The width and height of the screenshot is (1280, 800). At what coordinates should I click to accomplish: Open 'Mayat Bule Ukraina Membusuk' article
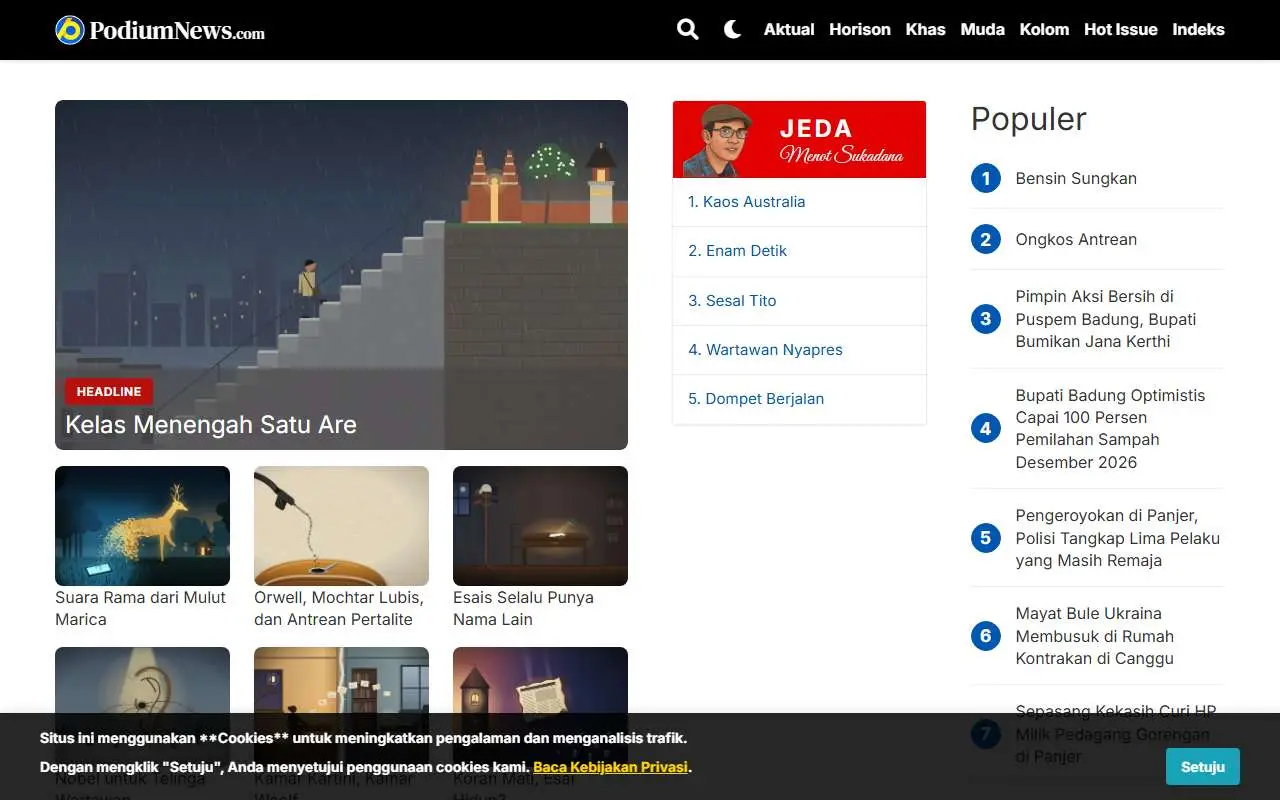coord(1095,636)
